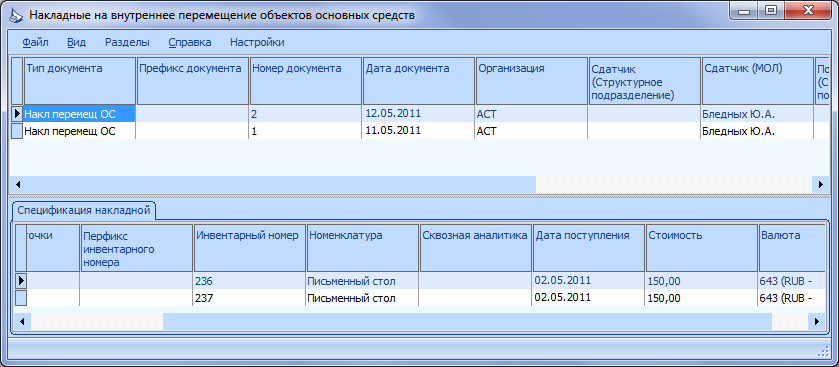
Task: Click the application icon in title bar
Action: pyautogui.click(x=16, y=15)
